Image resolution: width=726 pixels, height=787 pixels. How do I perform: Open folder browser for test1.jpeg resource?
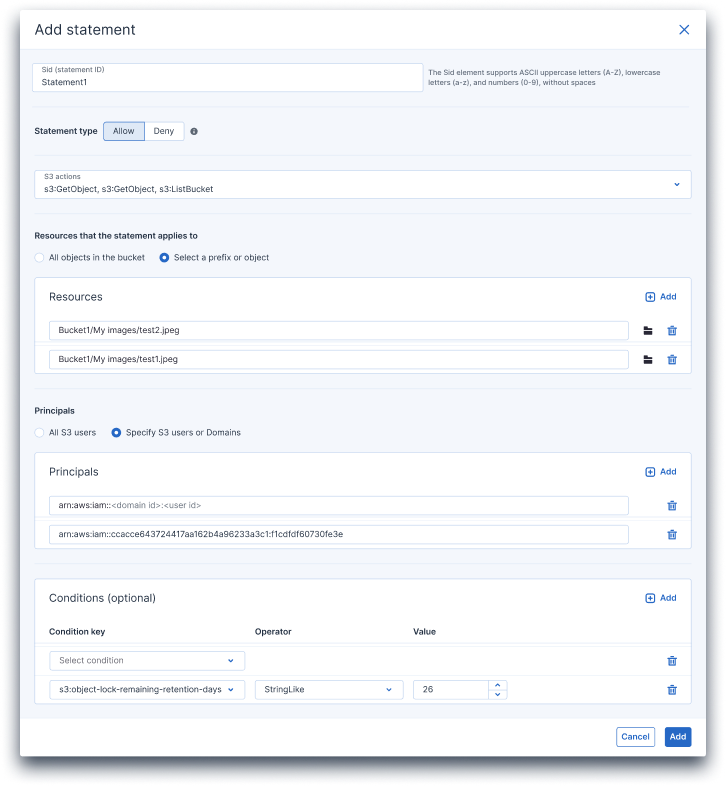[648, 359]
